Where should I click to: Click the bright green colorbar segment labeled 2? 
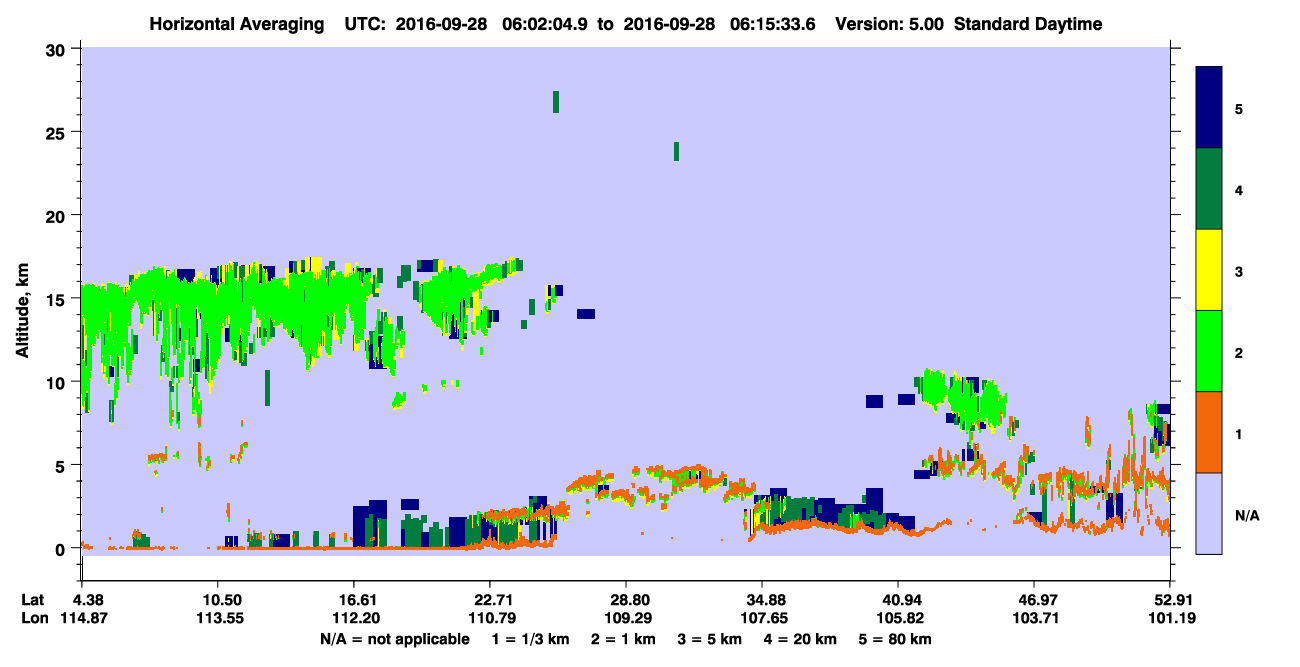click(1209, 351)
